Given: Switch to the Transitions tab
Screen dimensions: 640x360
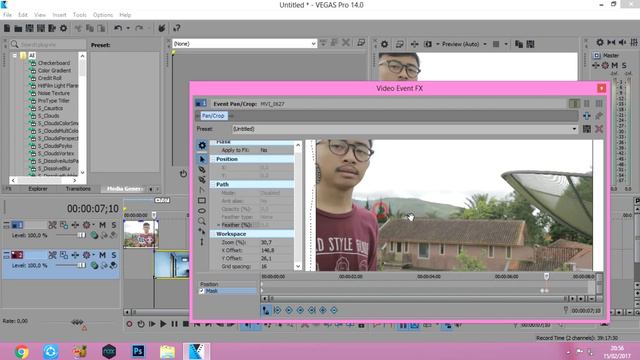Looking at the screenshot, I should pyautogui.click(x=78, y=189).
